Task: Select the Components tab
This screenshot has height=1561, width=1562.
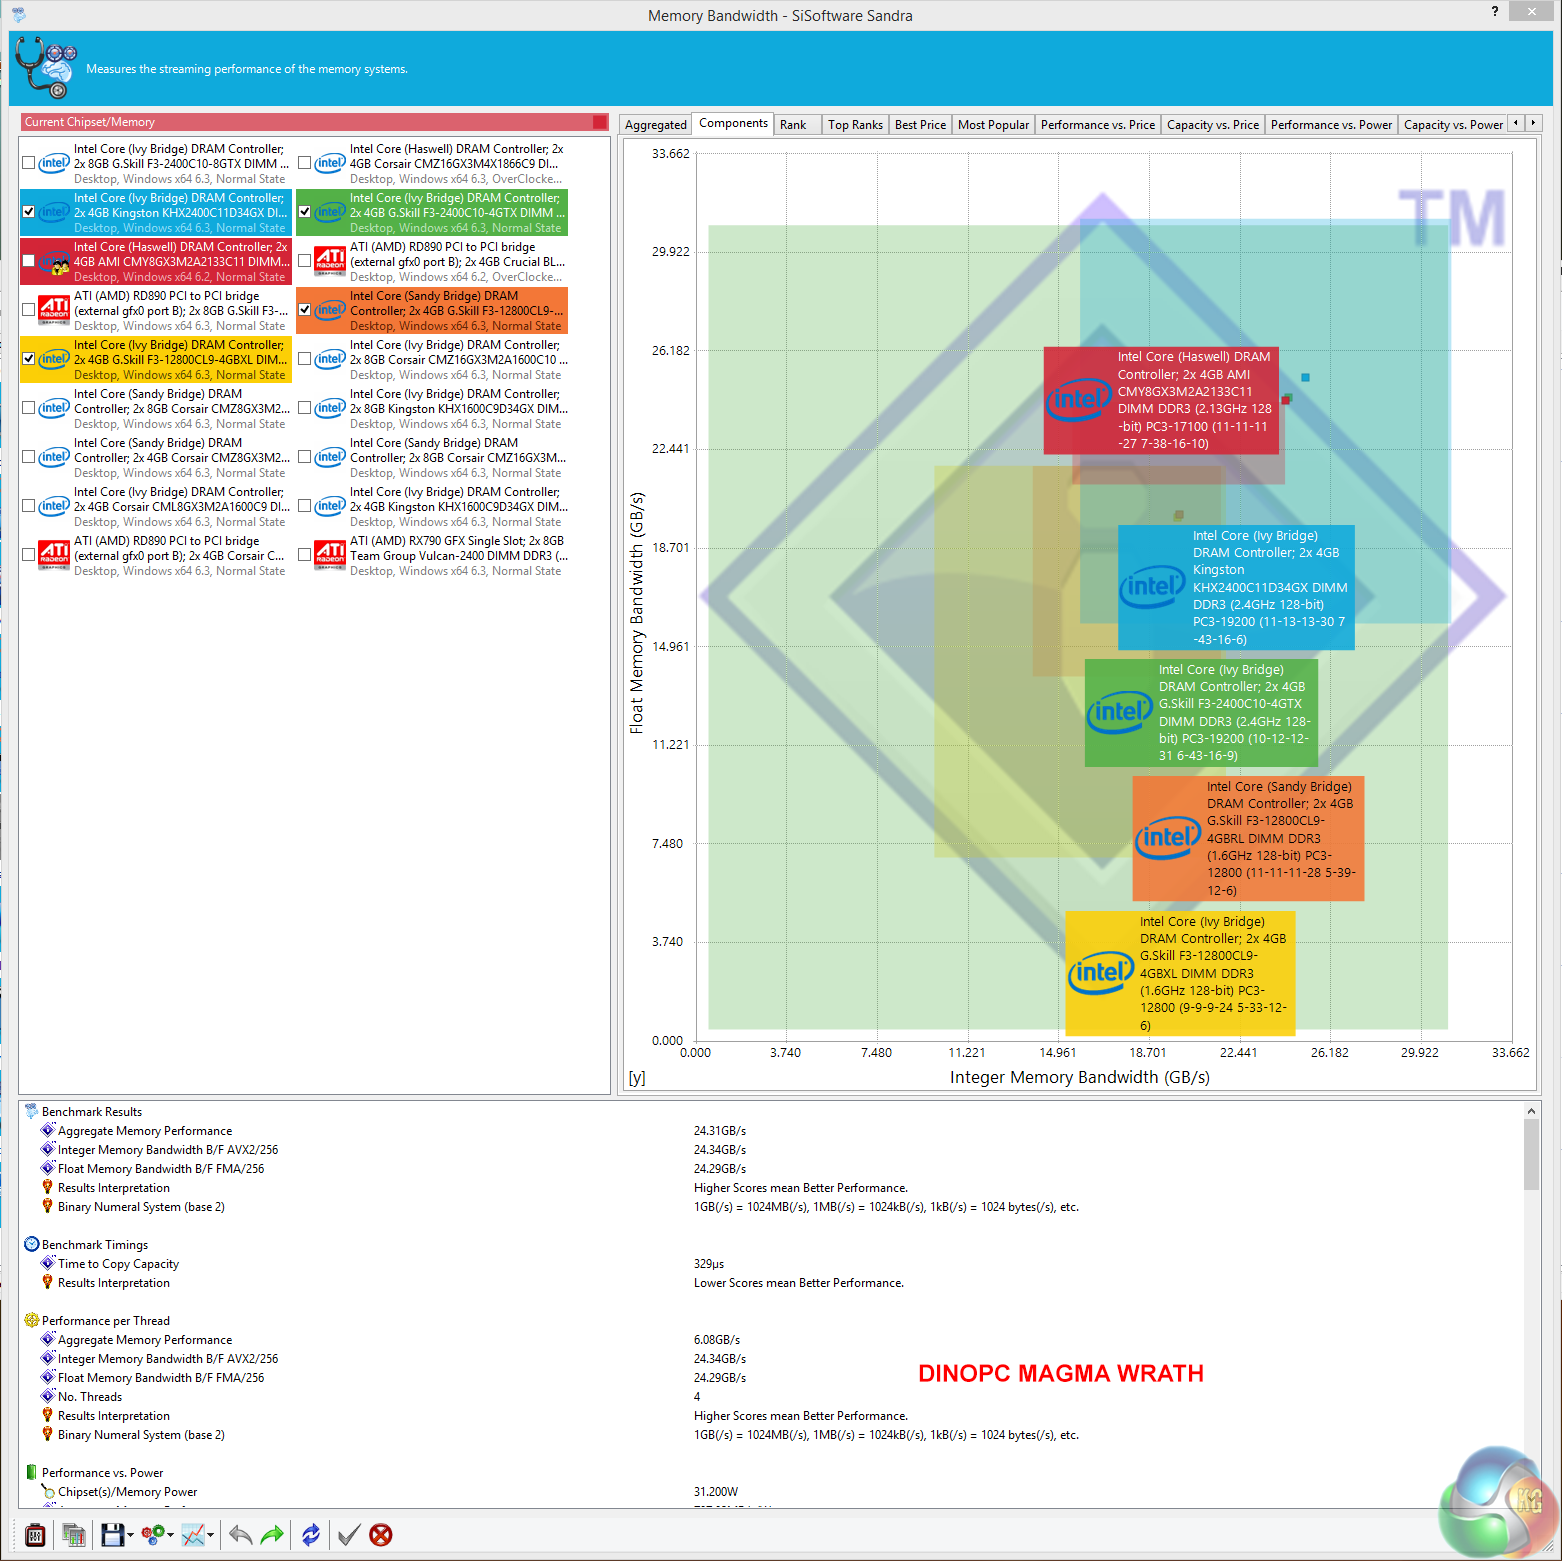Action: point(733,123)
